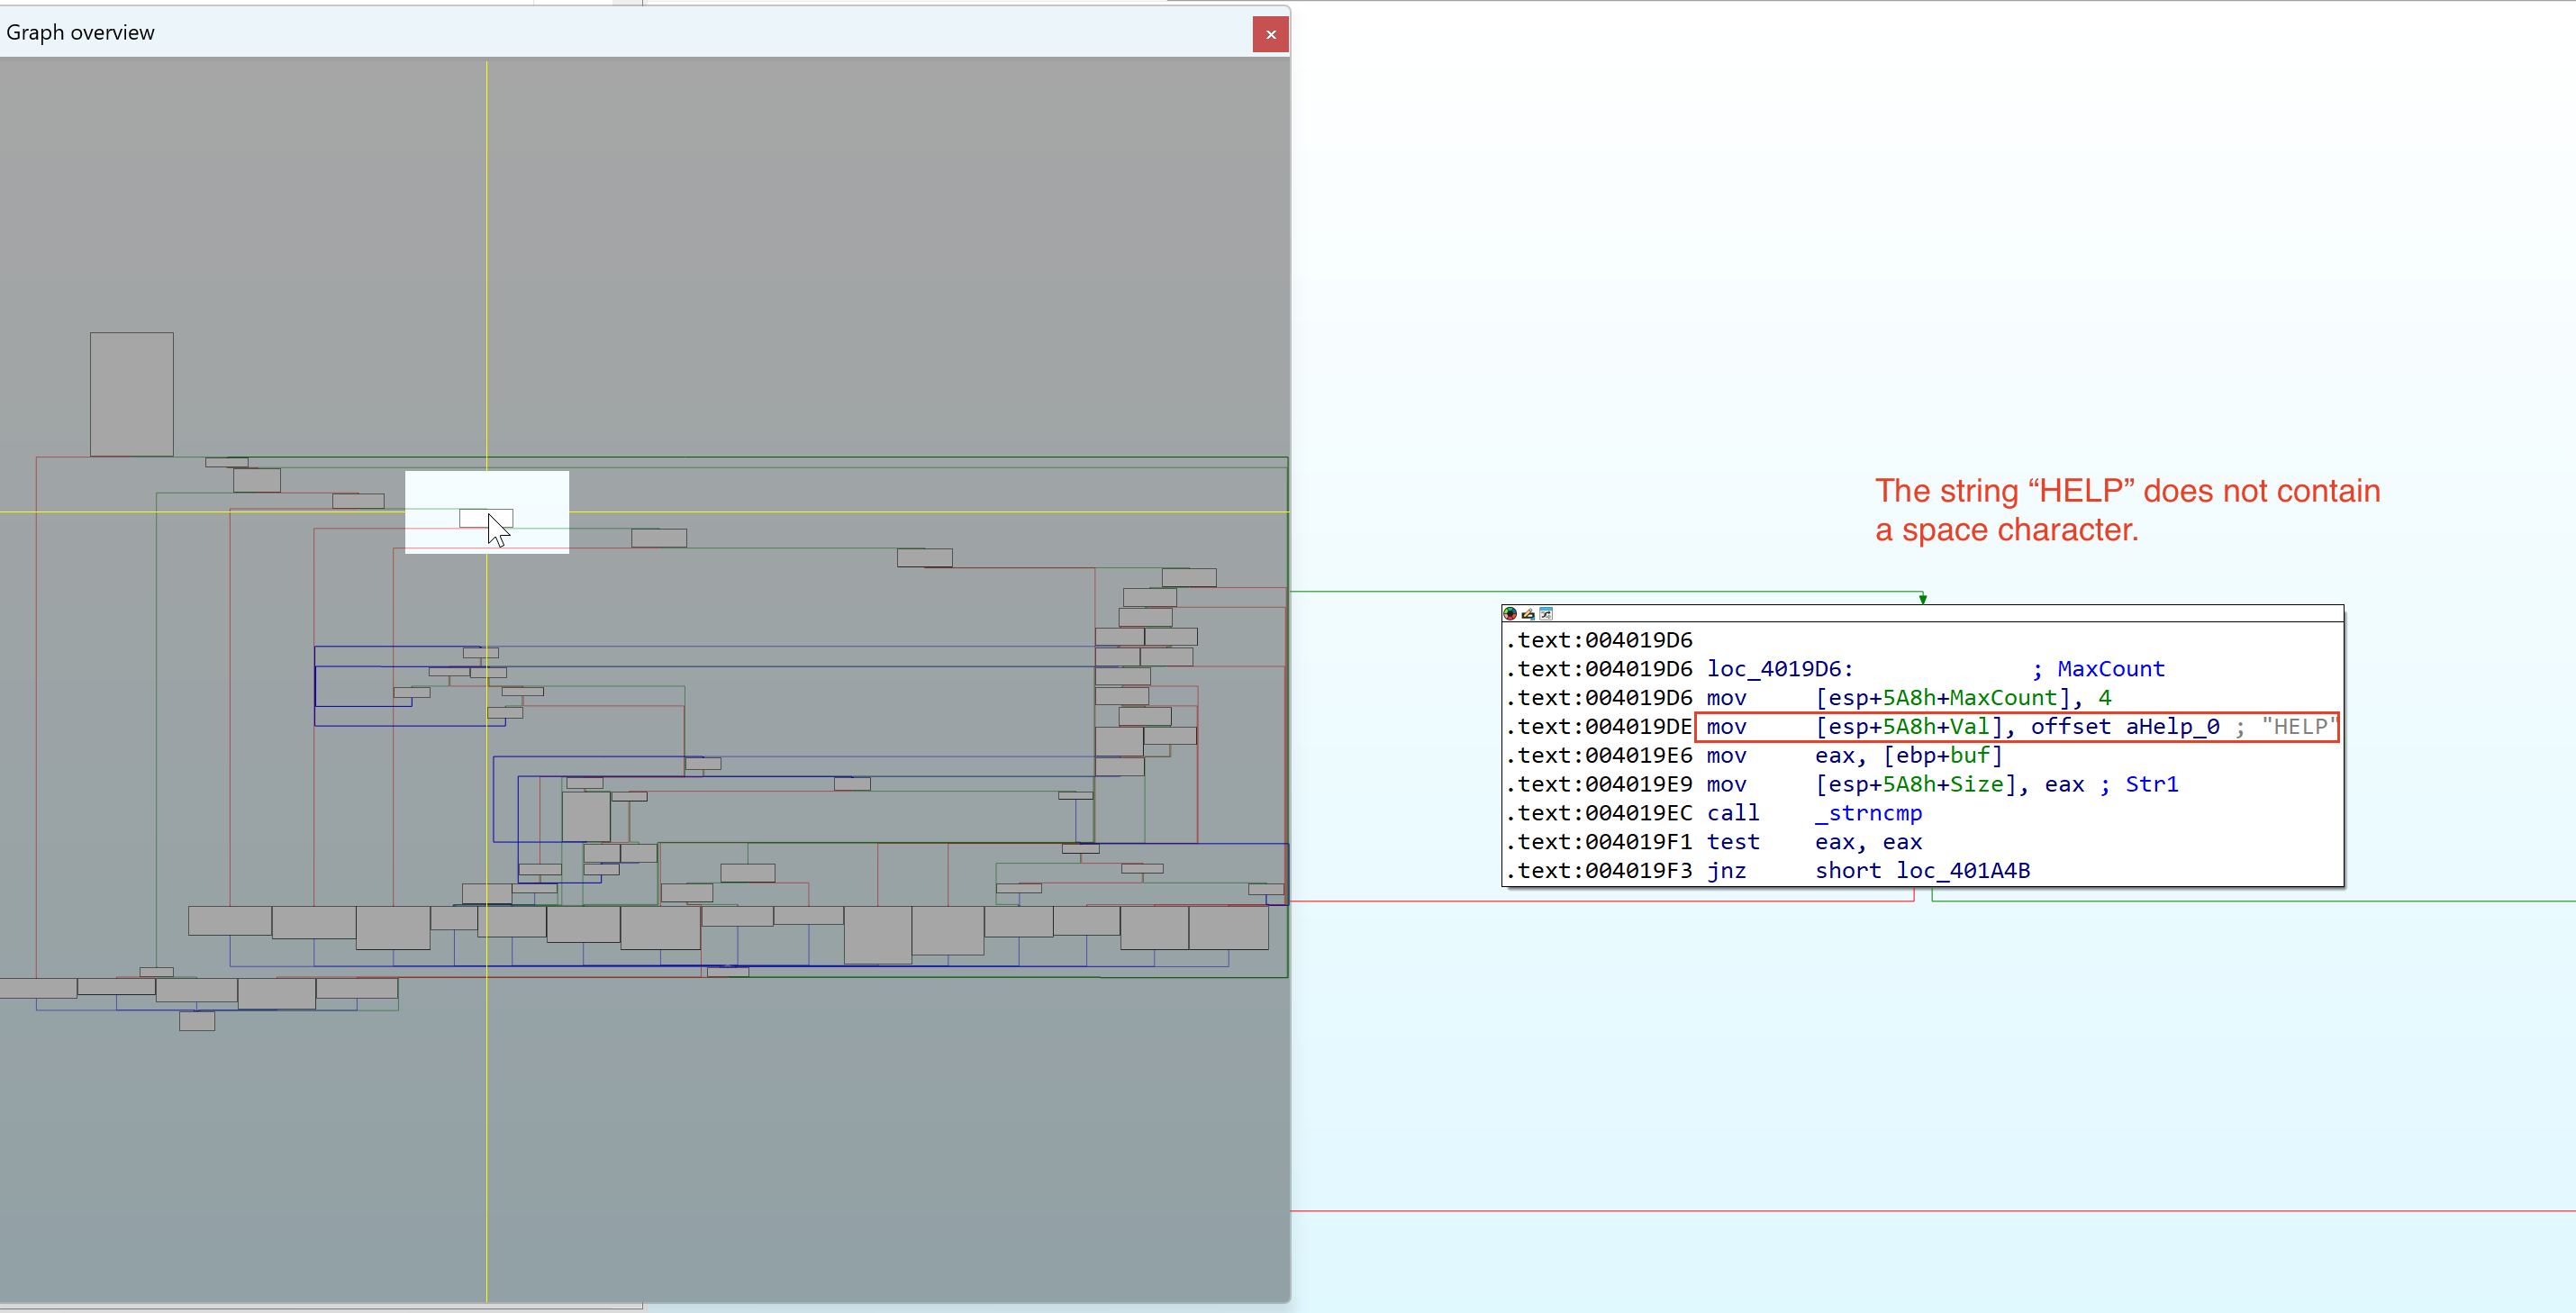Click the loc_4019D6 label
Viewport: 2576px width, 1313px height.
point(1779,669)
